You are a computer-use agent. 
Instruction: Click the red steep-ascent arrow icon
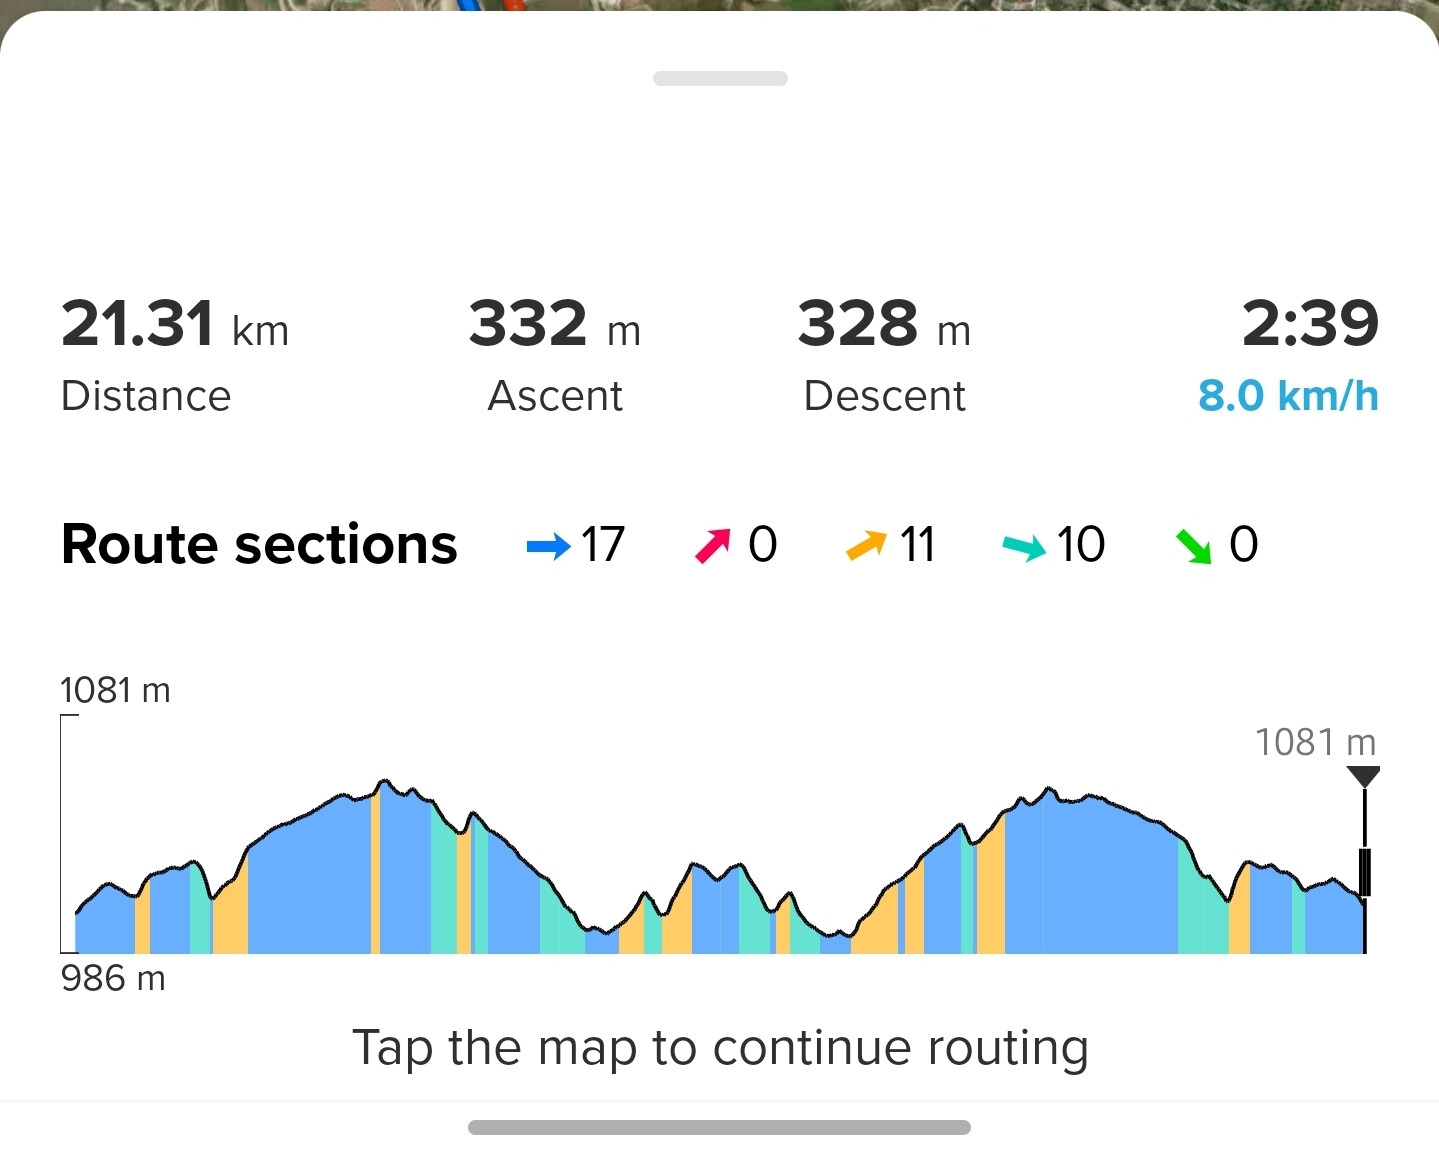[x=713, y=546]
